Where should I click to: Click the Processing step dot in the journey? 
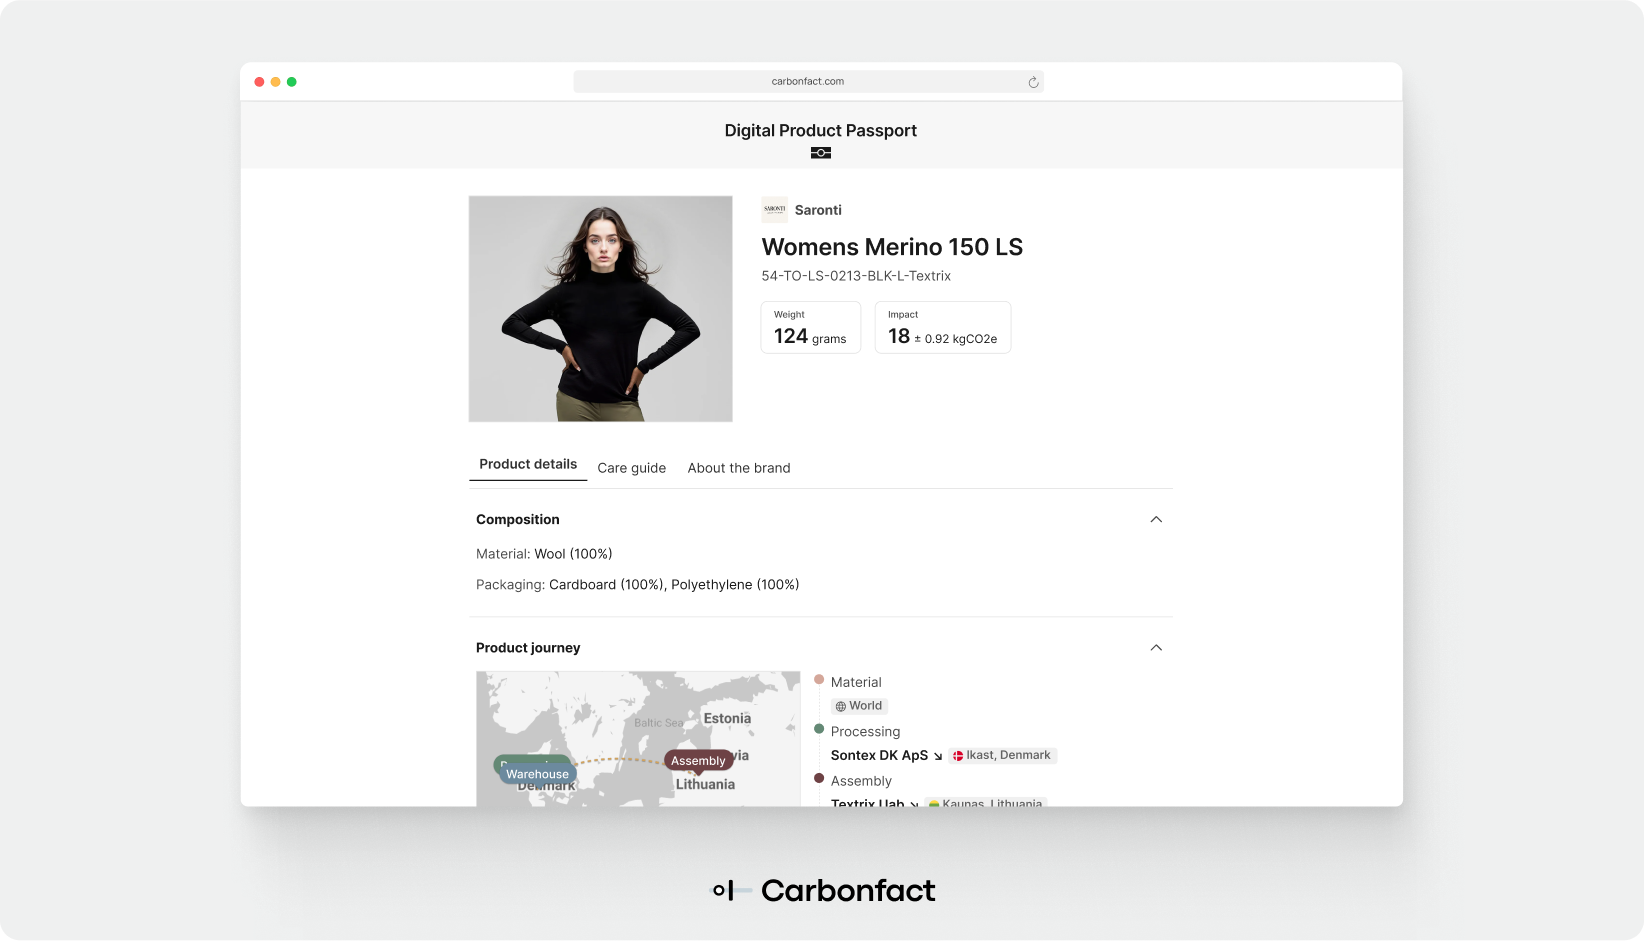coord(819,729)
